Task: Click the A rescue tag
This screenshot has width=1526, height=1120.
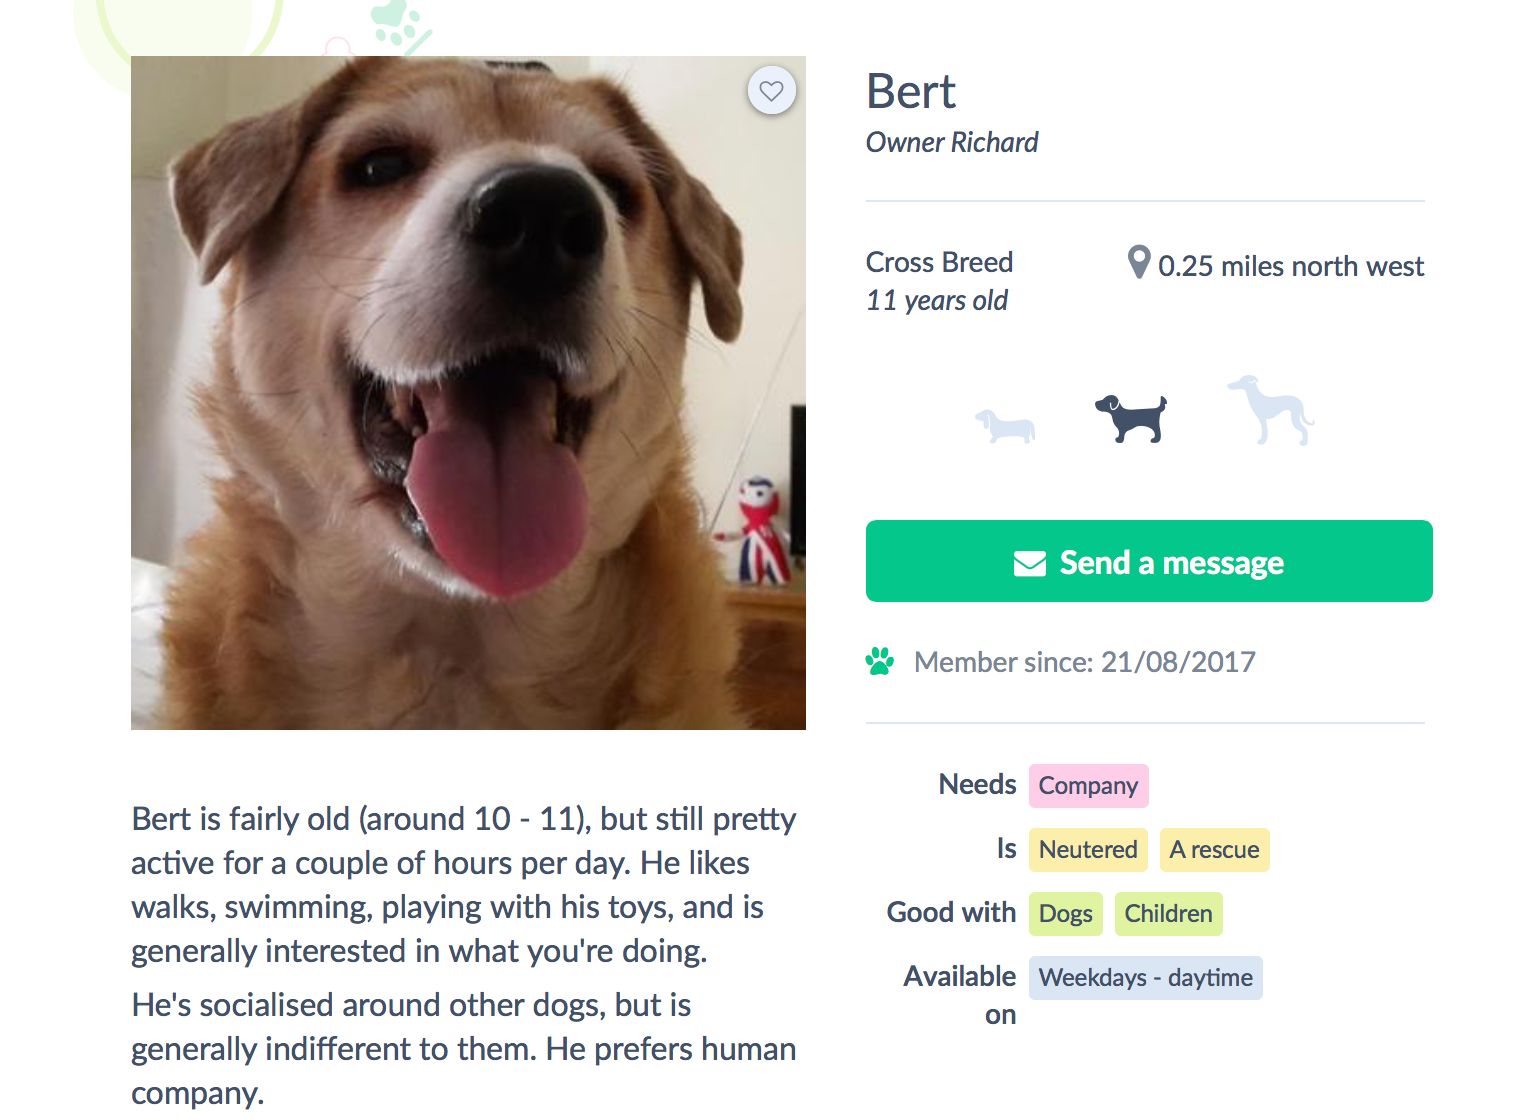Action: click(1214, 850)
